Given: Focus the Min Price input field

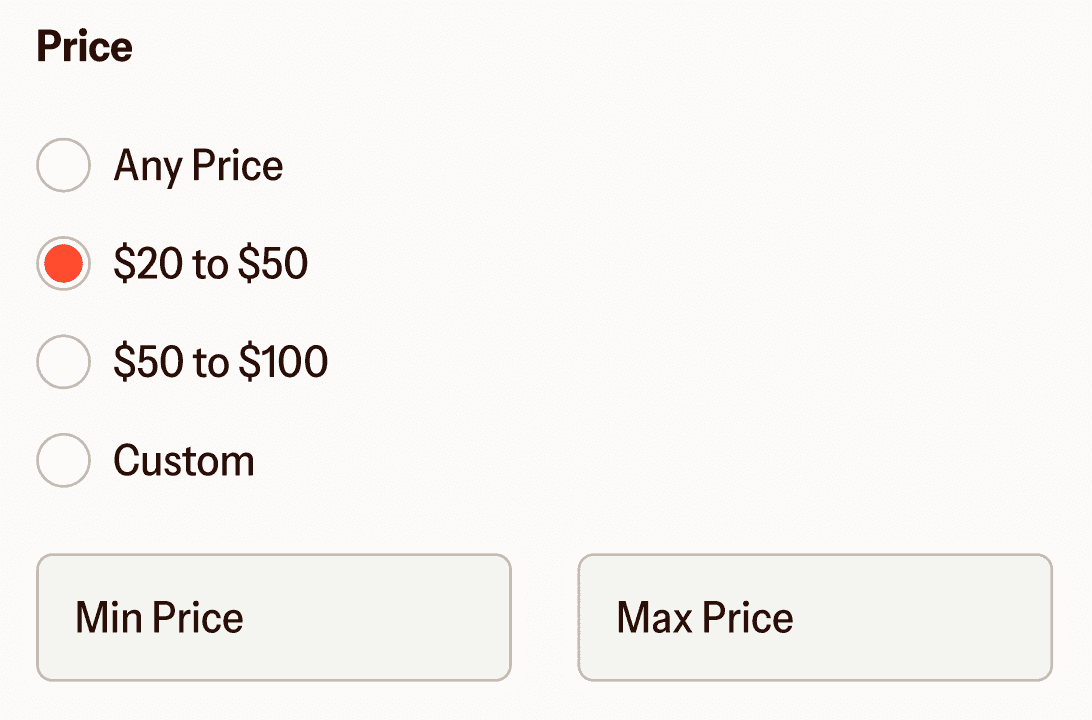Looking at the screenshot, I should [x=274, y=618].
